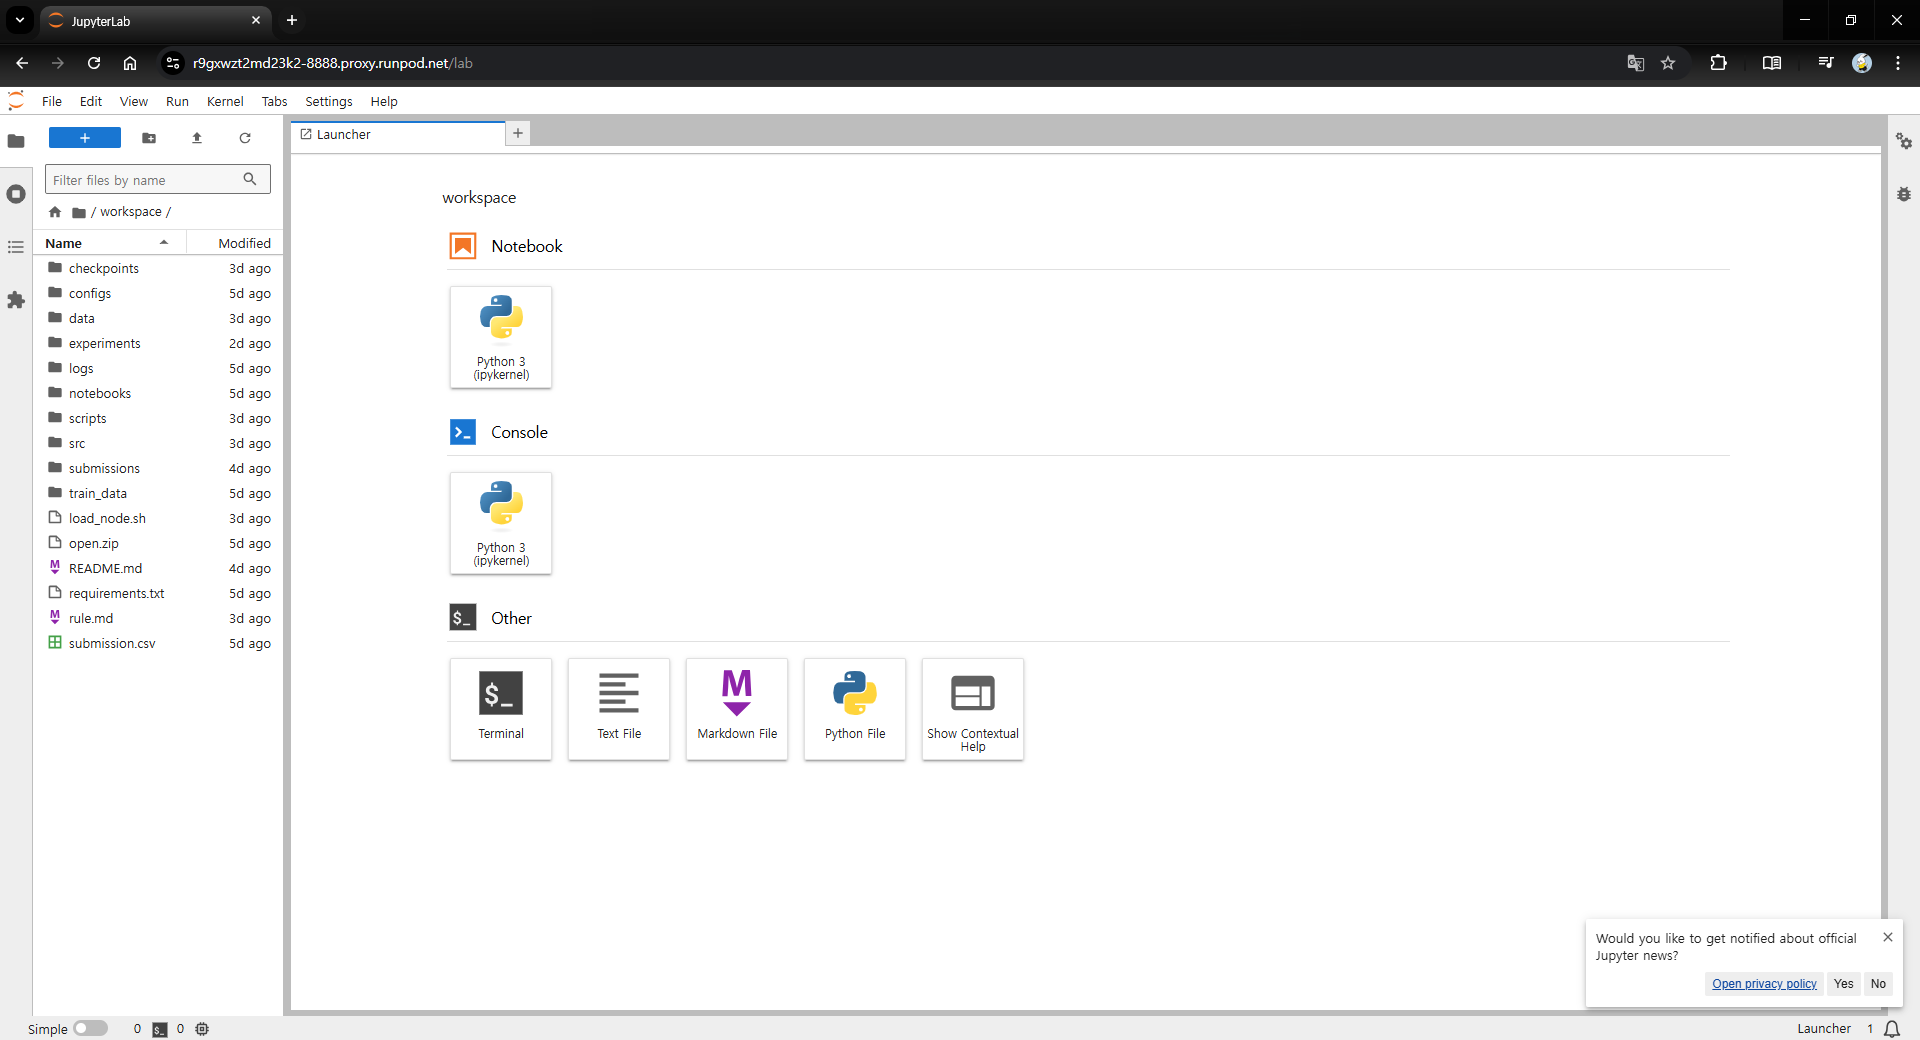This screenshot has height=1040, width=1920.
Task: Select the submissions folder
Action: [x=158, y=468]
